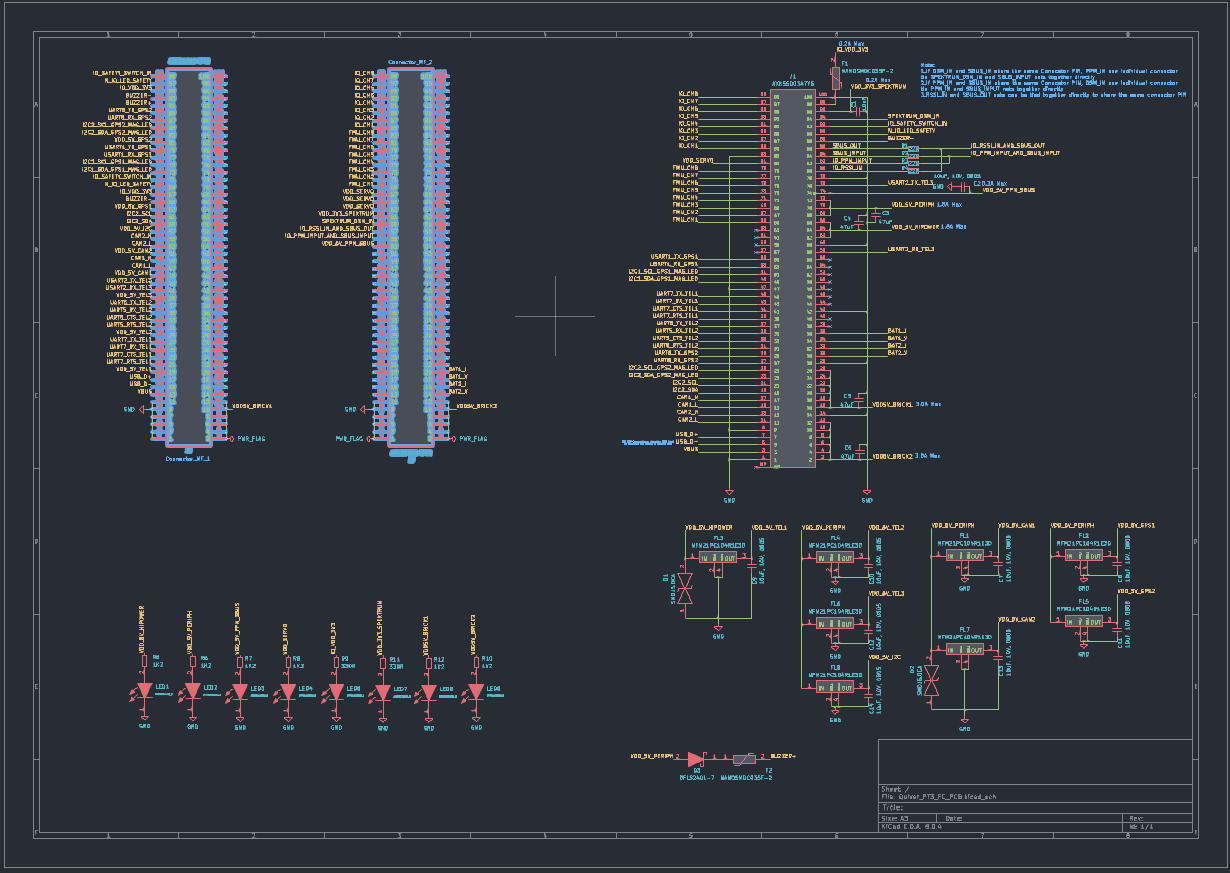
Task: Select the FL4 filter symbol
Action: pos(836,558)
